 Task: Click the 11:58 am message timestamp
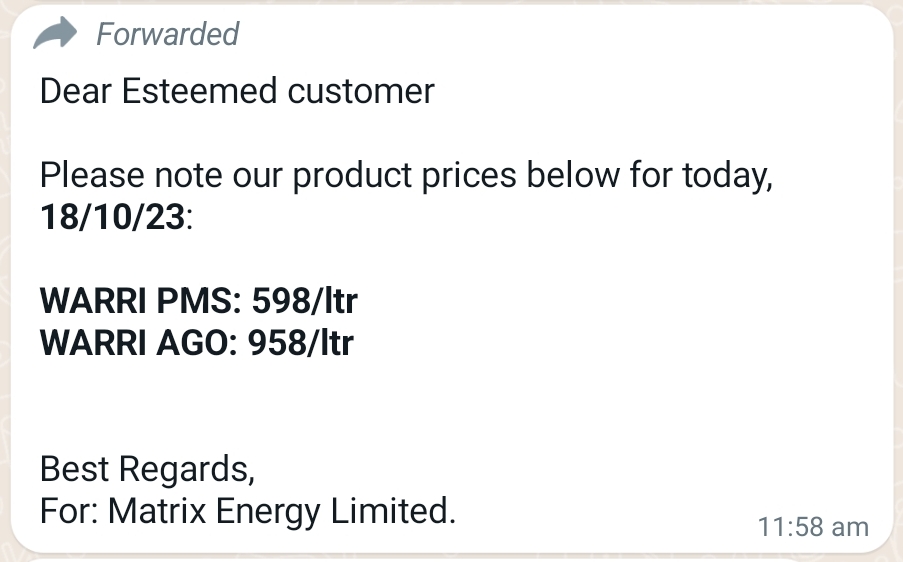click(x=813, y=527)
